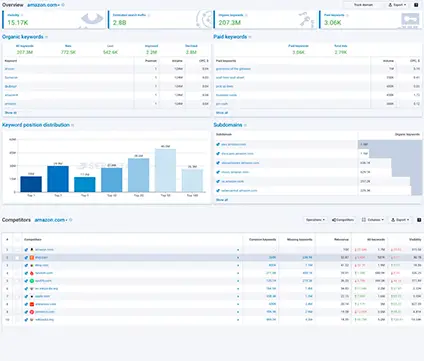Click the 2.8B estimated search traffic value
424x361 pixels.
click(120, 23)
